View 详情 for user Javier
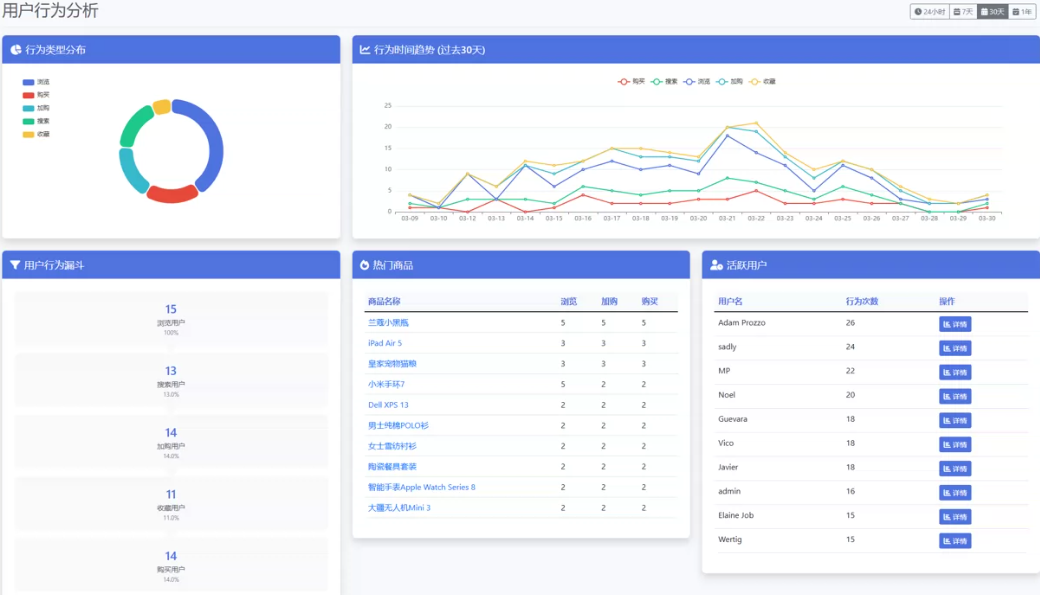The width and height of the screenshot is (1040, 595). (955, 468)
